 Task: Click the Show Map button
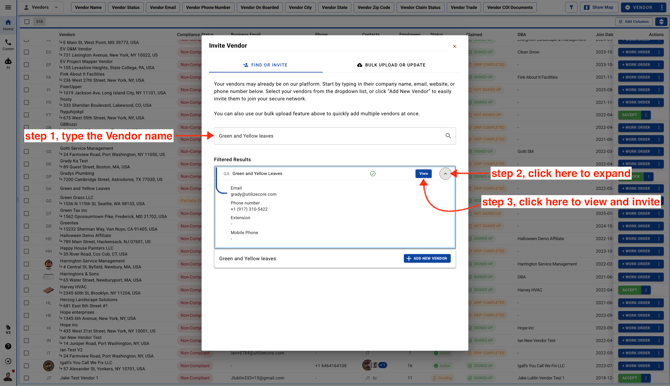599,7
